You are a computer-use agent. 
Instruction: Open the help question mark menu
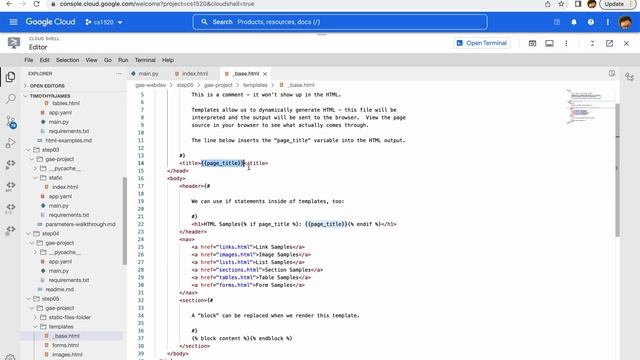[591, 22]
